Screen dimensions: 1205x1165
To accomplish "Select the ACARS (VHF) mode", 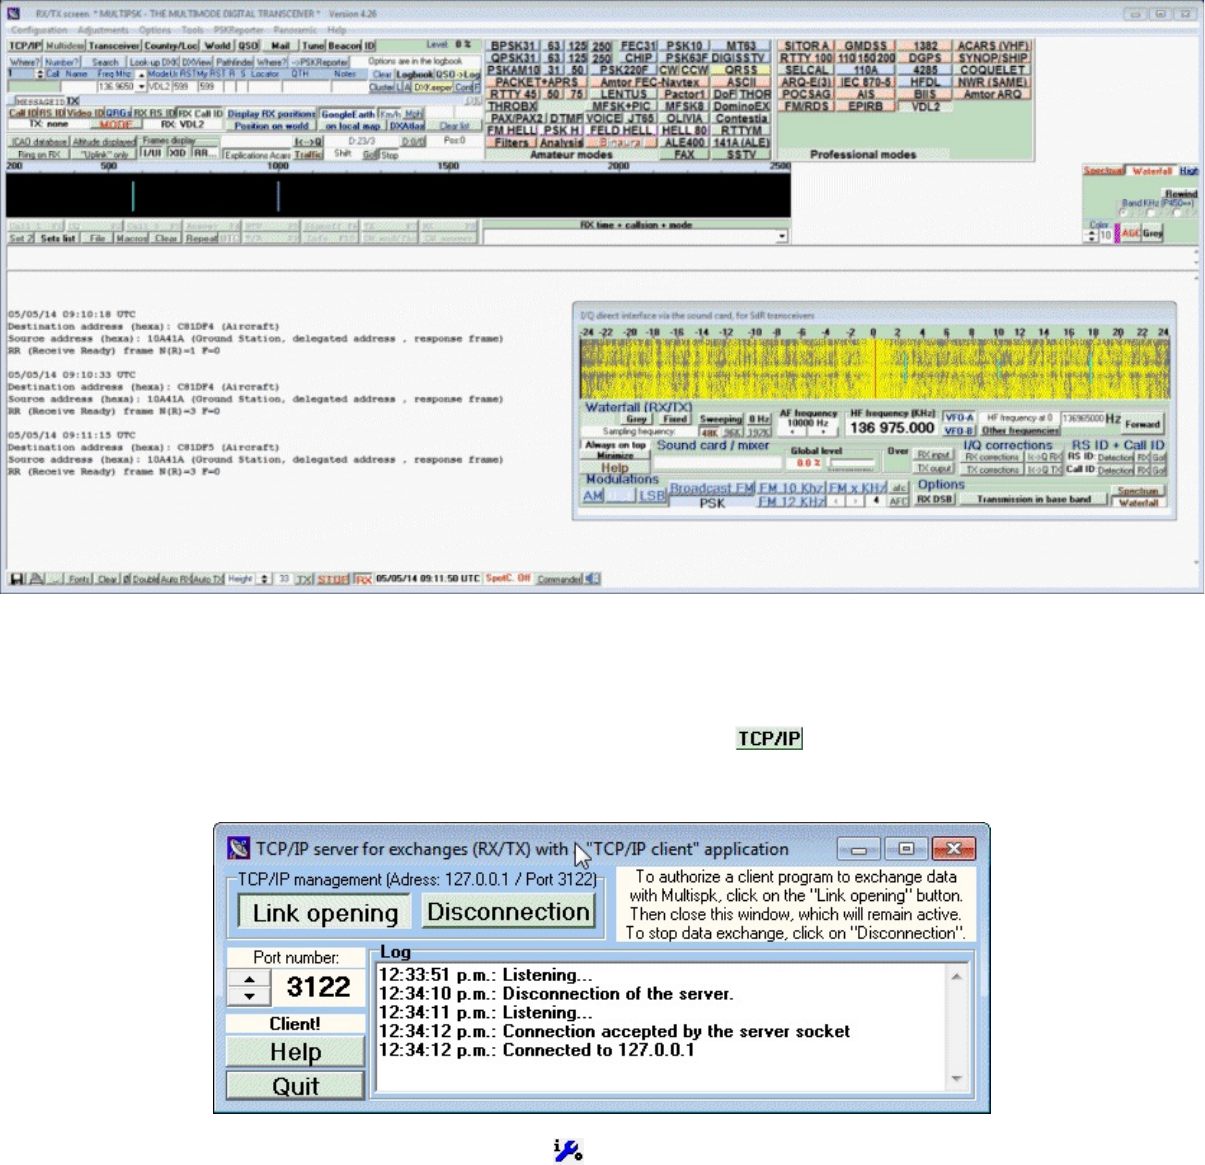I will (992, 46).
